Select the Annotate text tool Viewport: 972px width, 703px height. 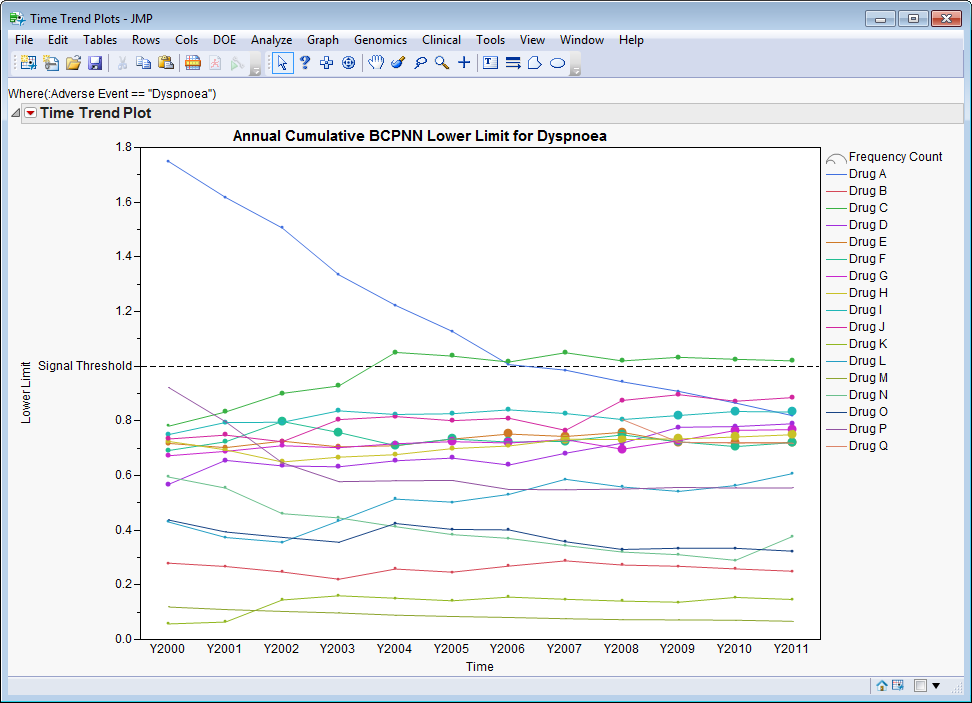pyautogui.click(x=490, y=63)
